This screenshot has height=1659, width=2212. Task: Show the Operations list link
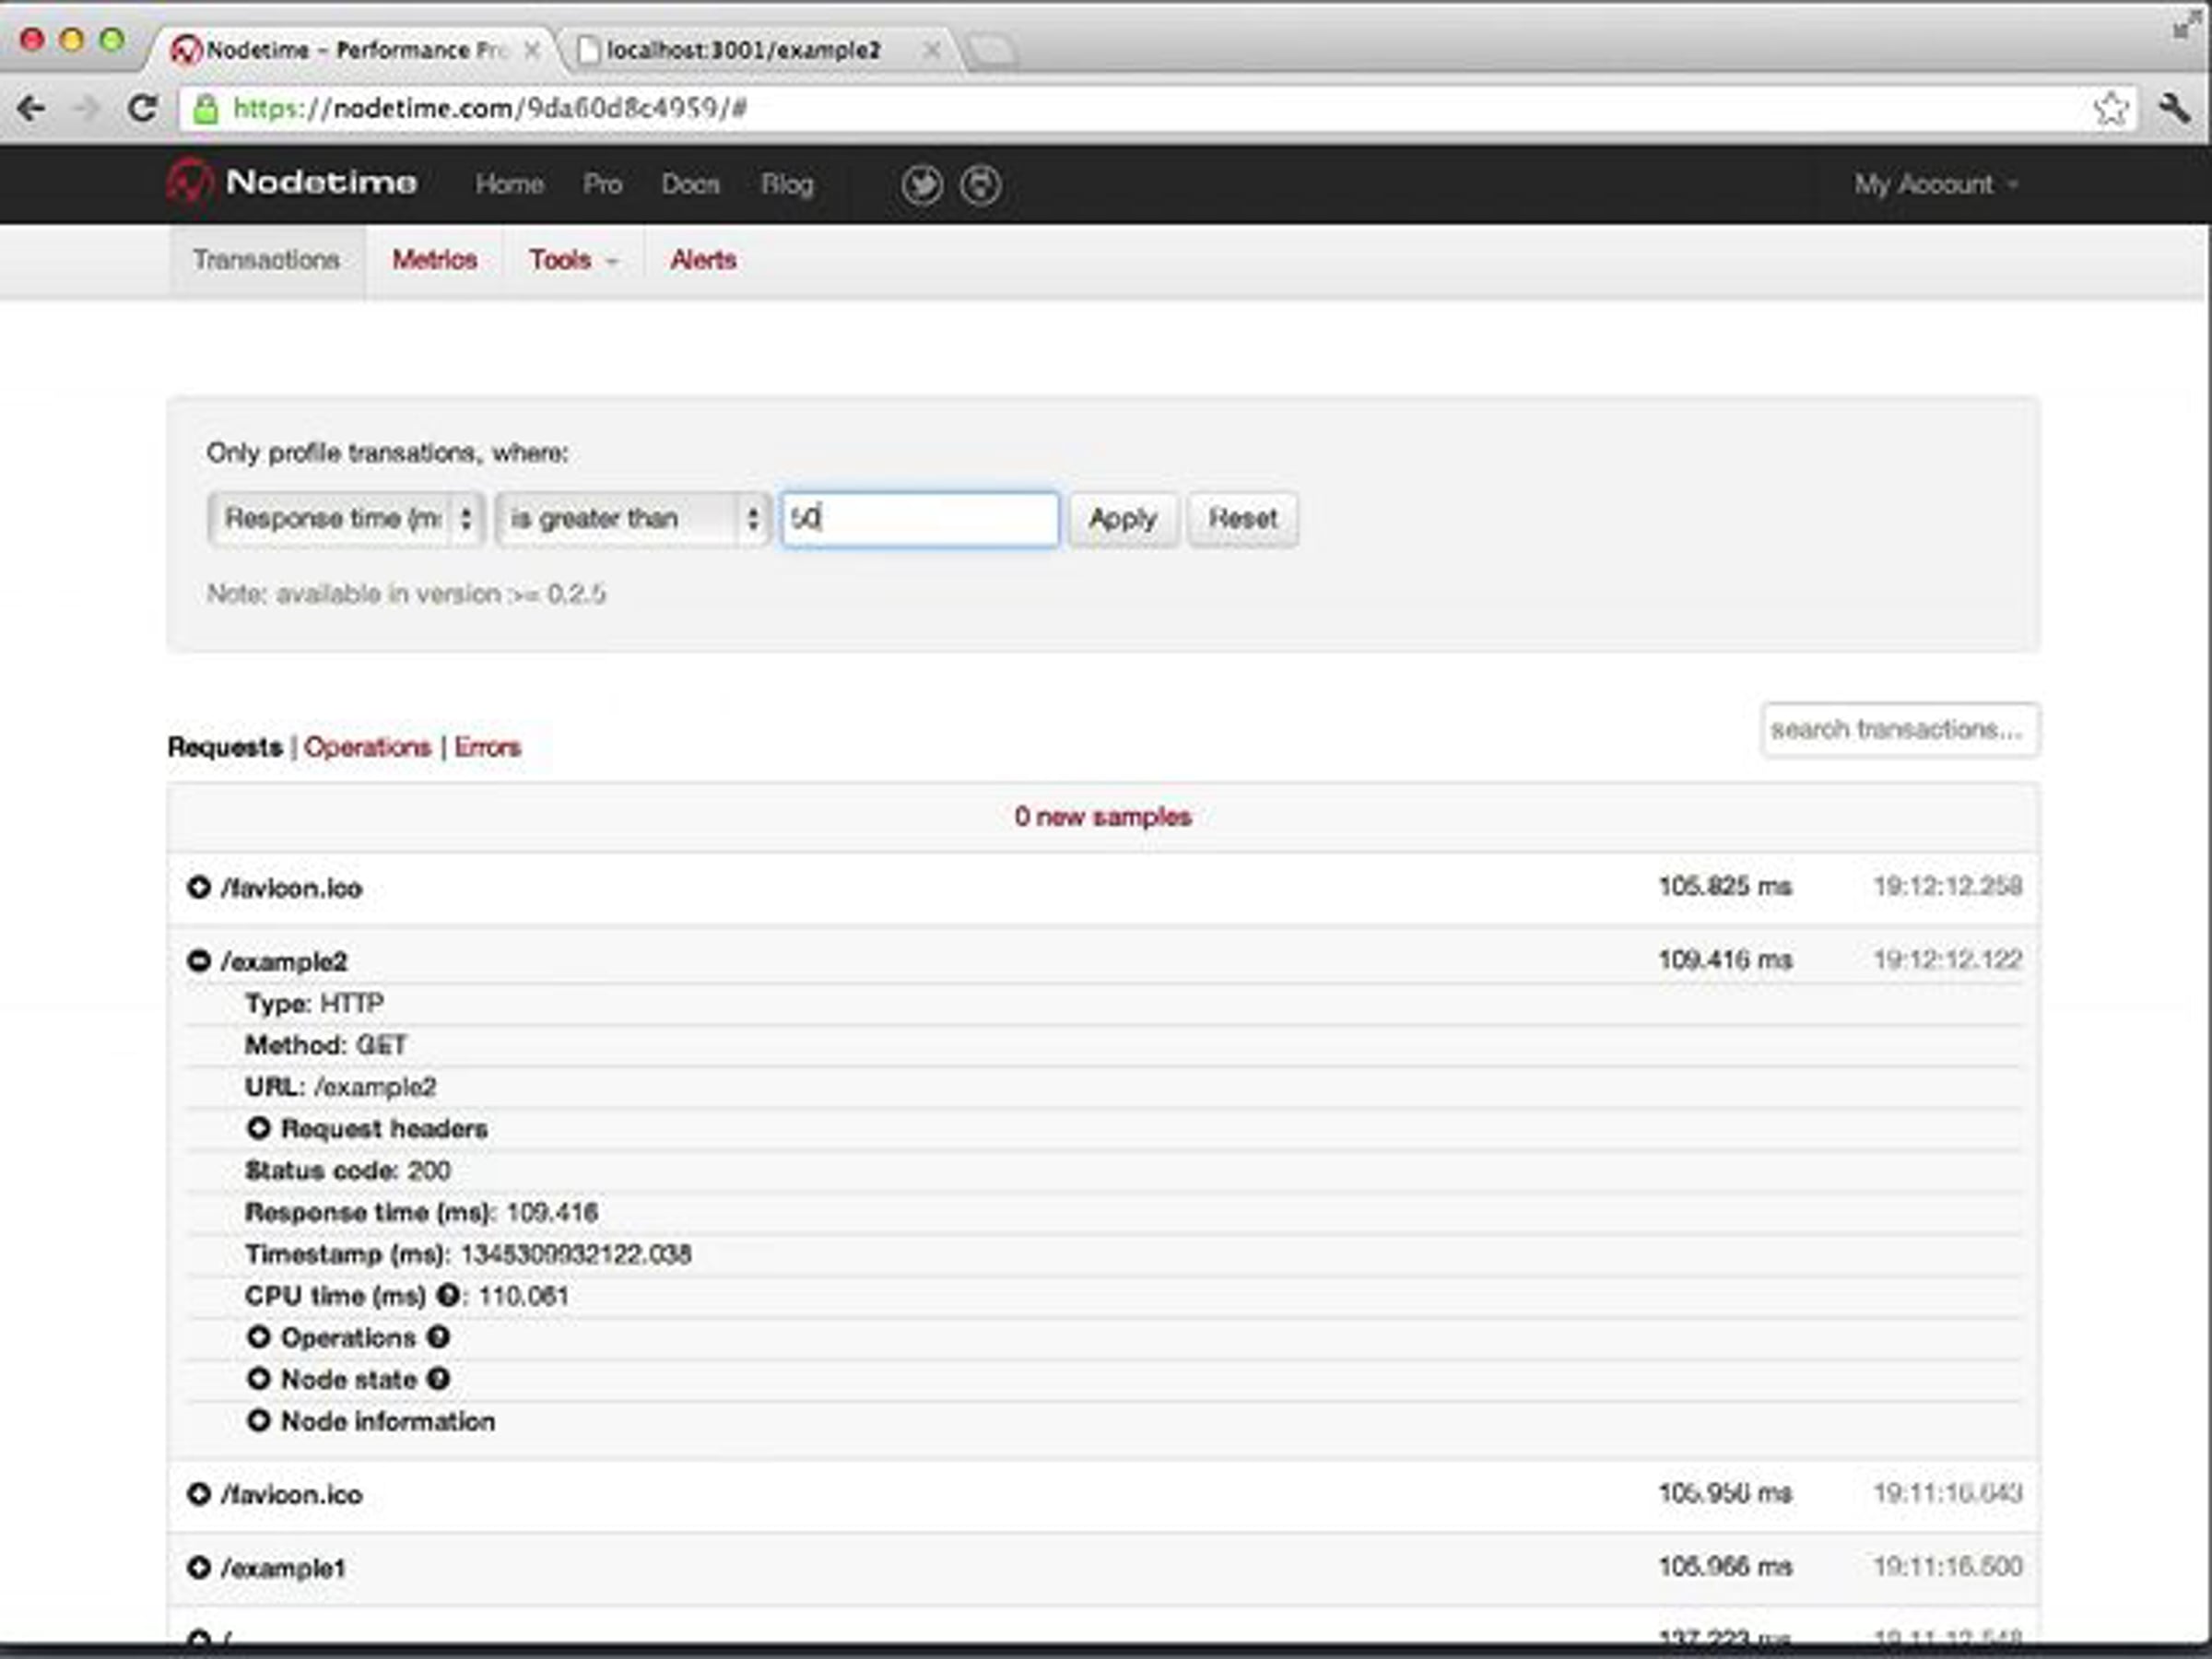pyautogui.click(x=367, y=747)
